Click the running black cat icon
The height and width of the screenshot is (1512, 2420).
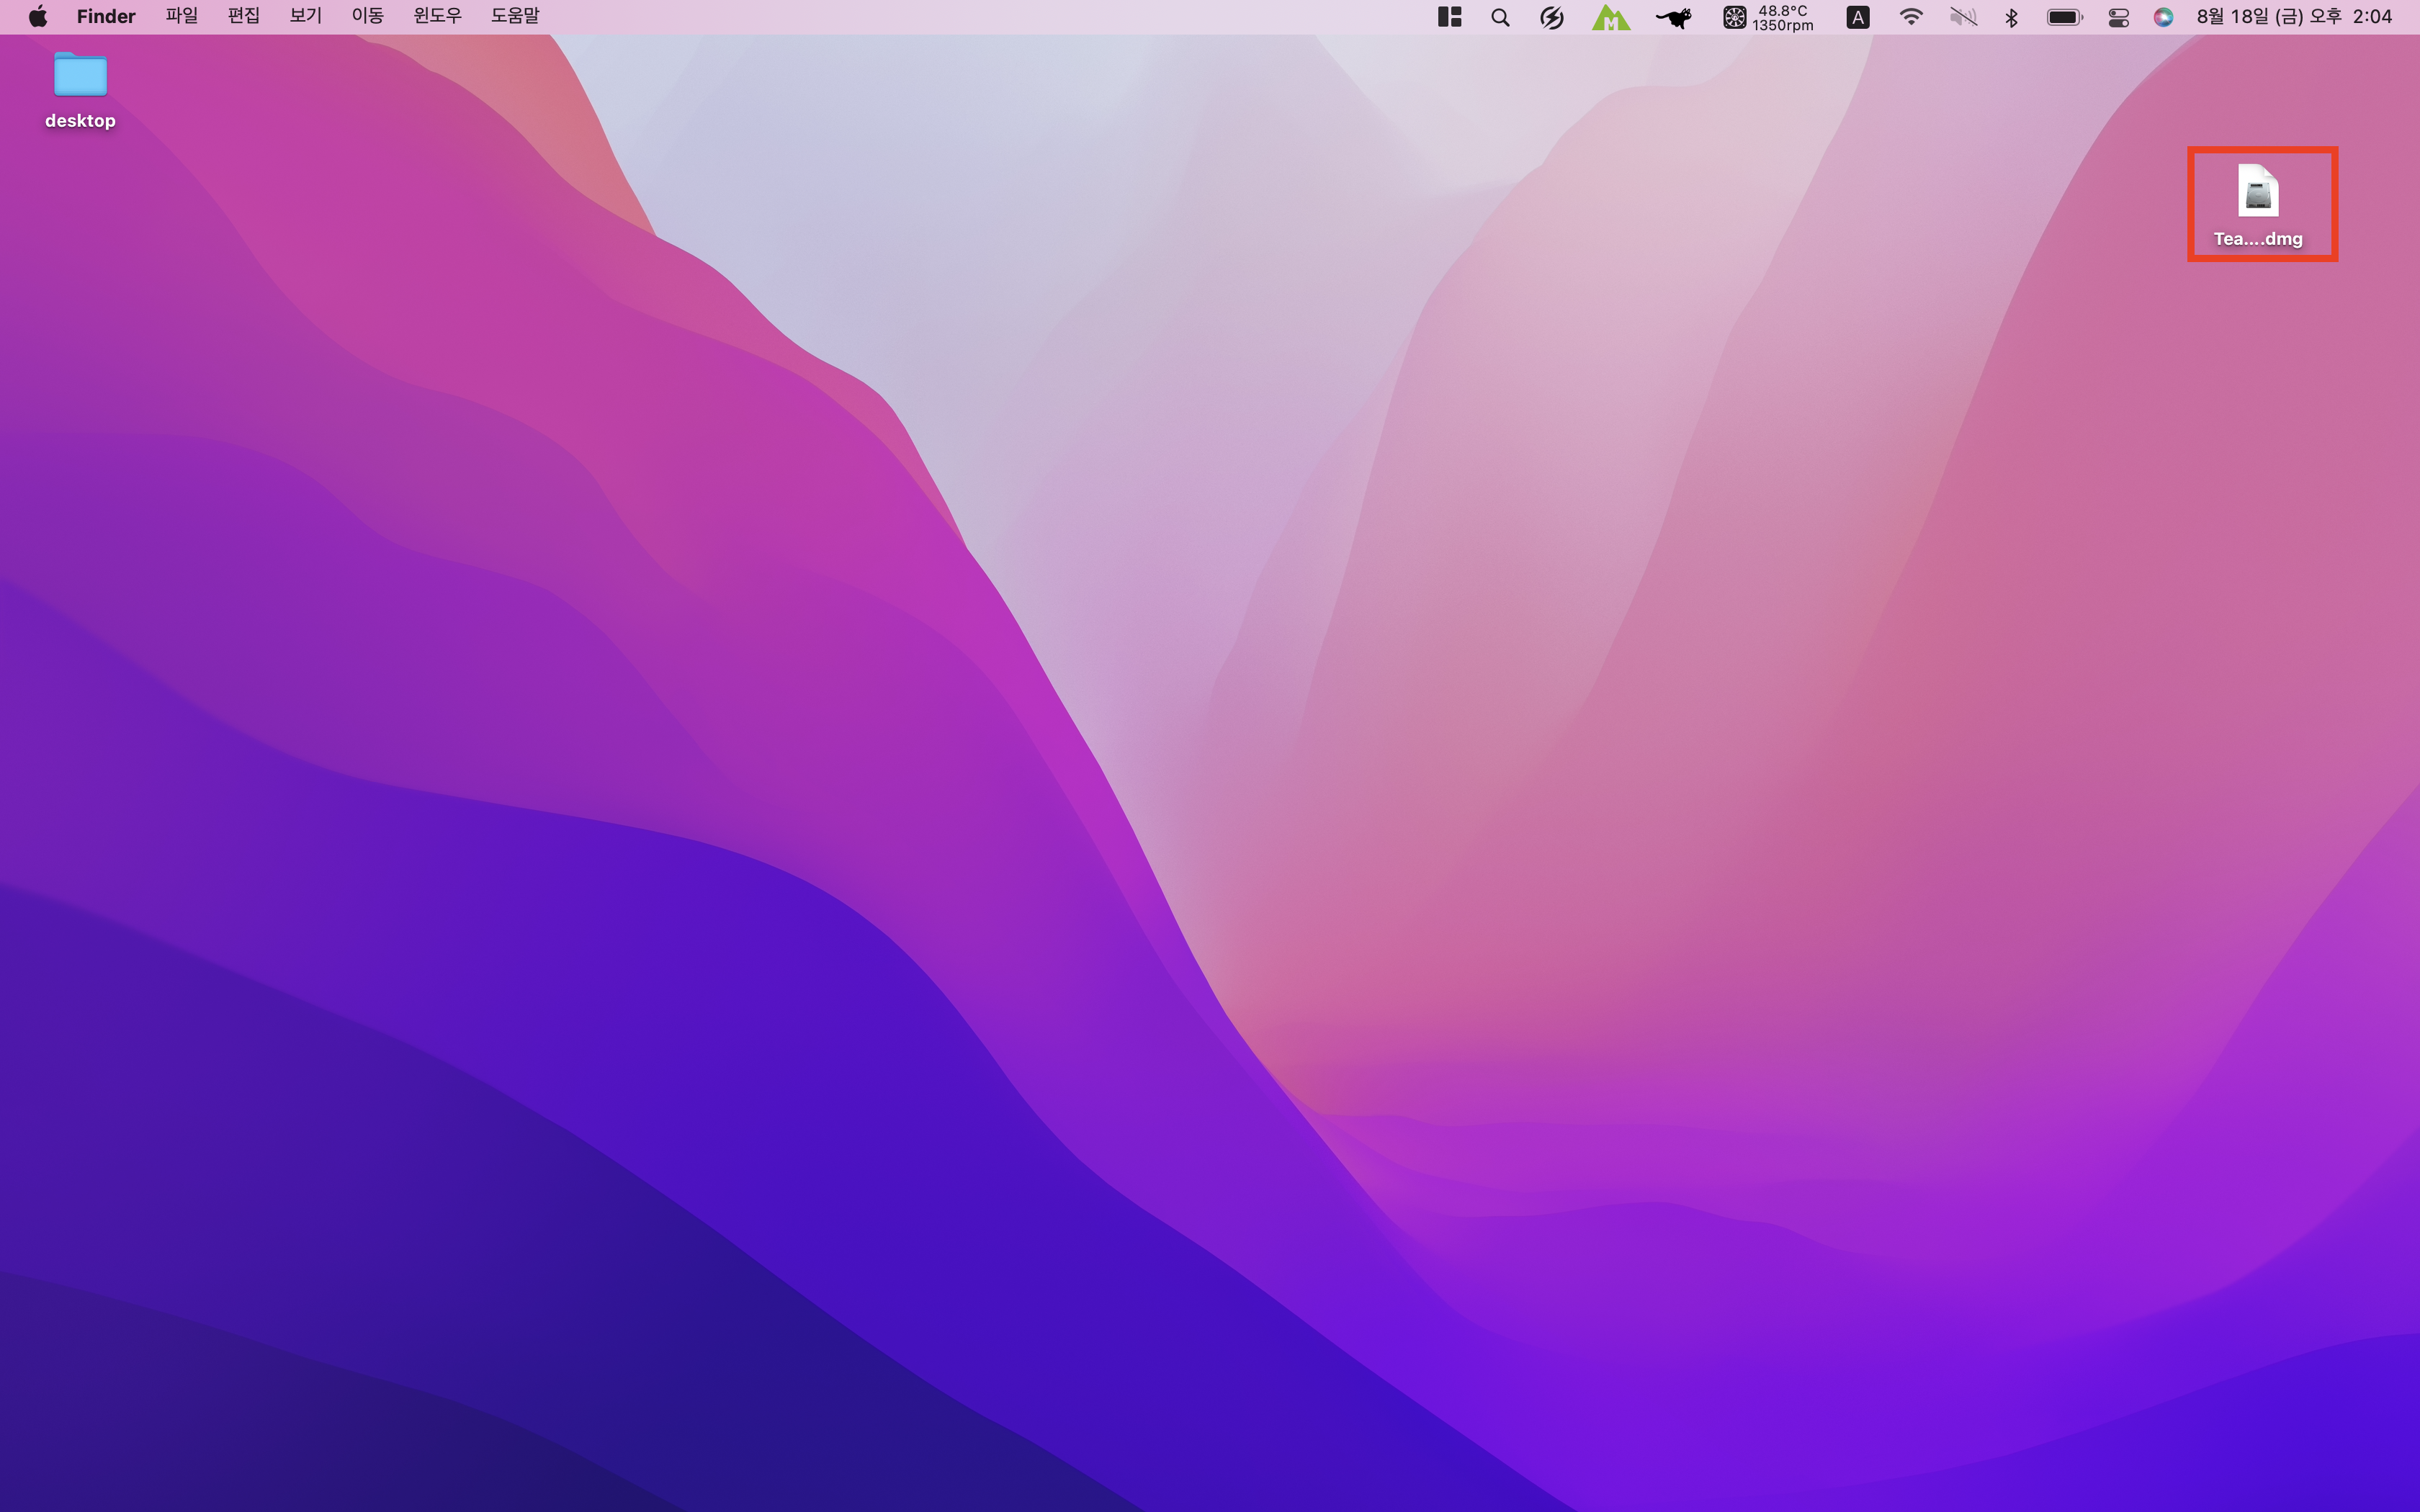pos(1673,17)
